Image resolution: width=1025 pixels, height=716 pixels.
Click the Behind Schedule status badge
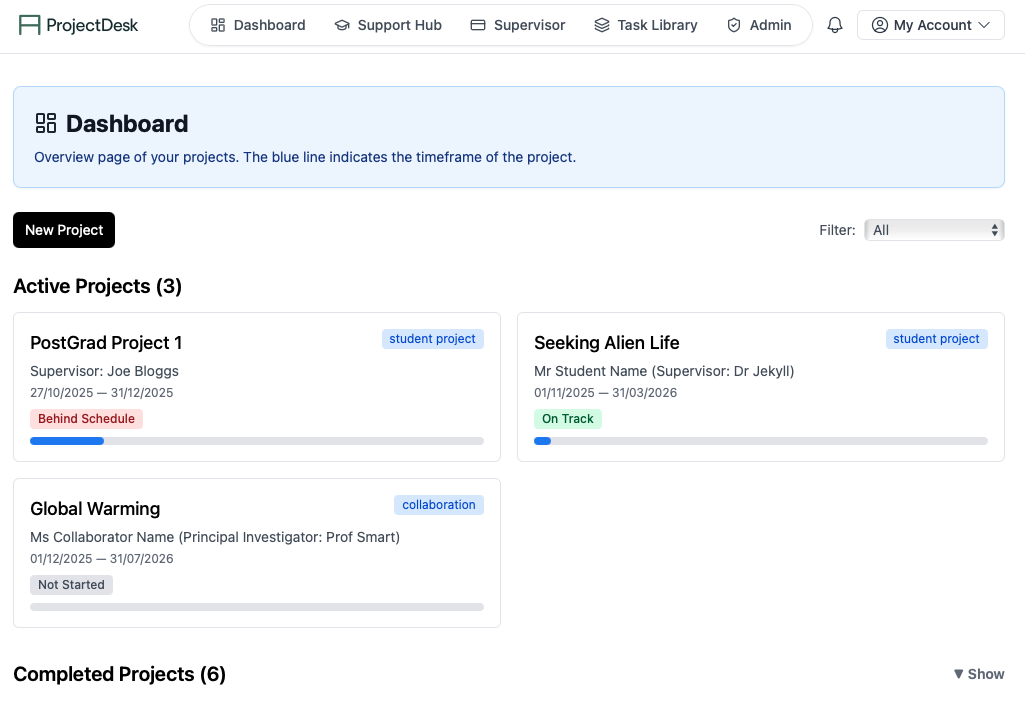tap(86, 418)
